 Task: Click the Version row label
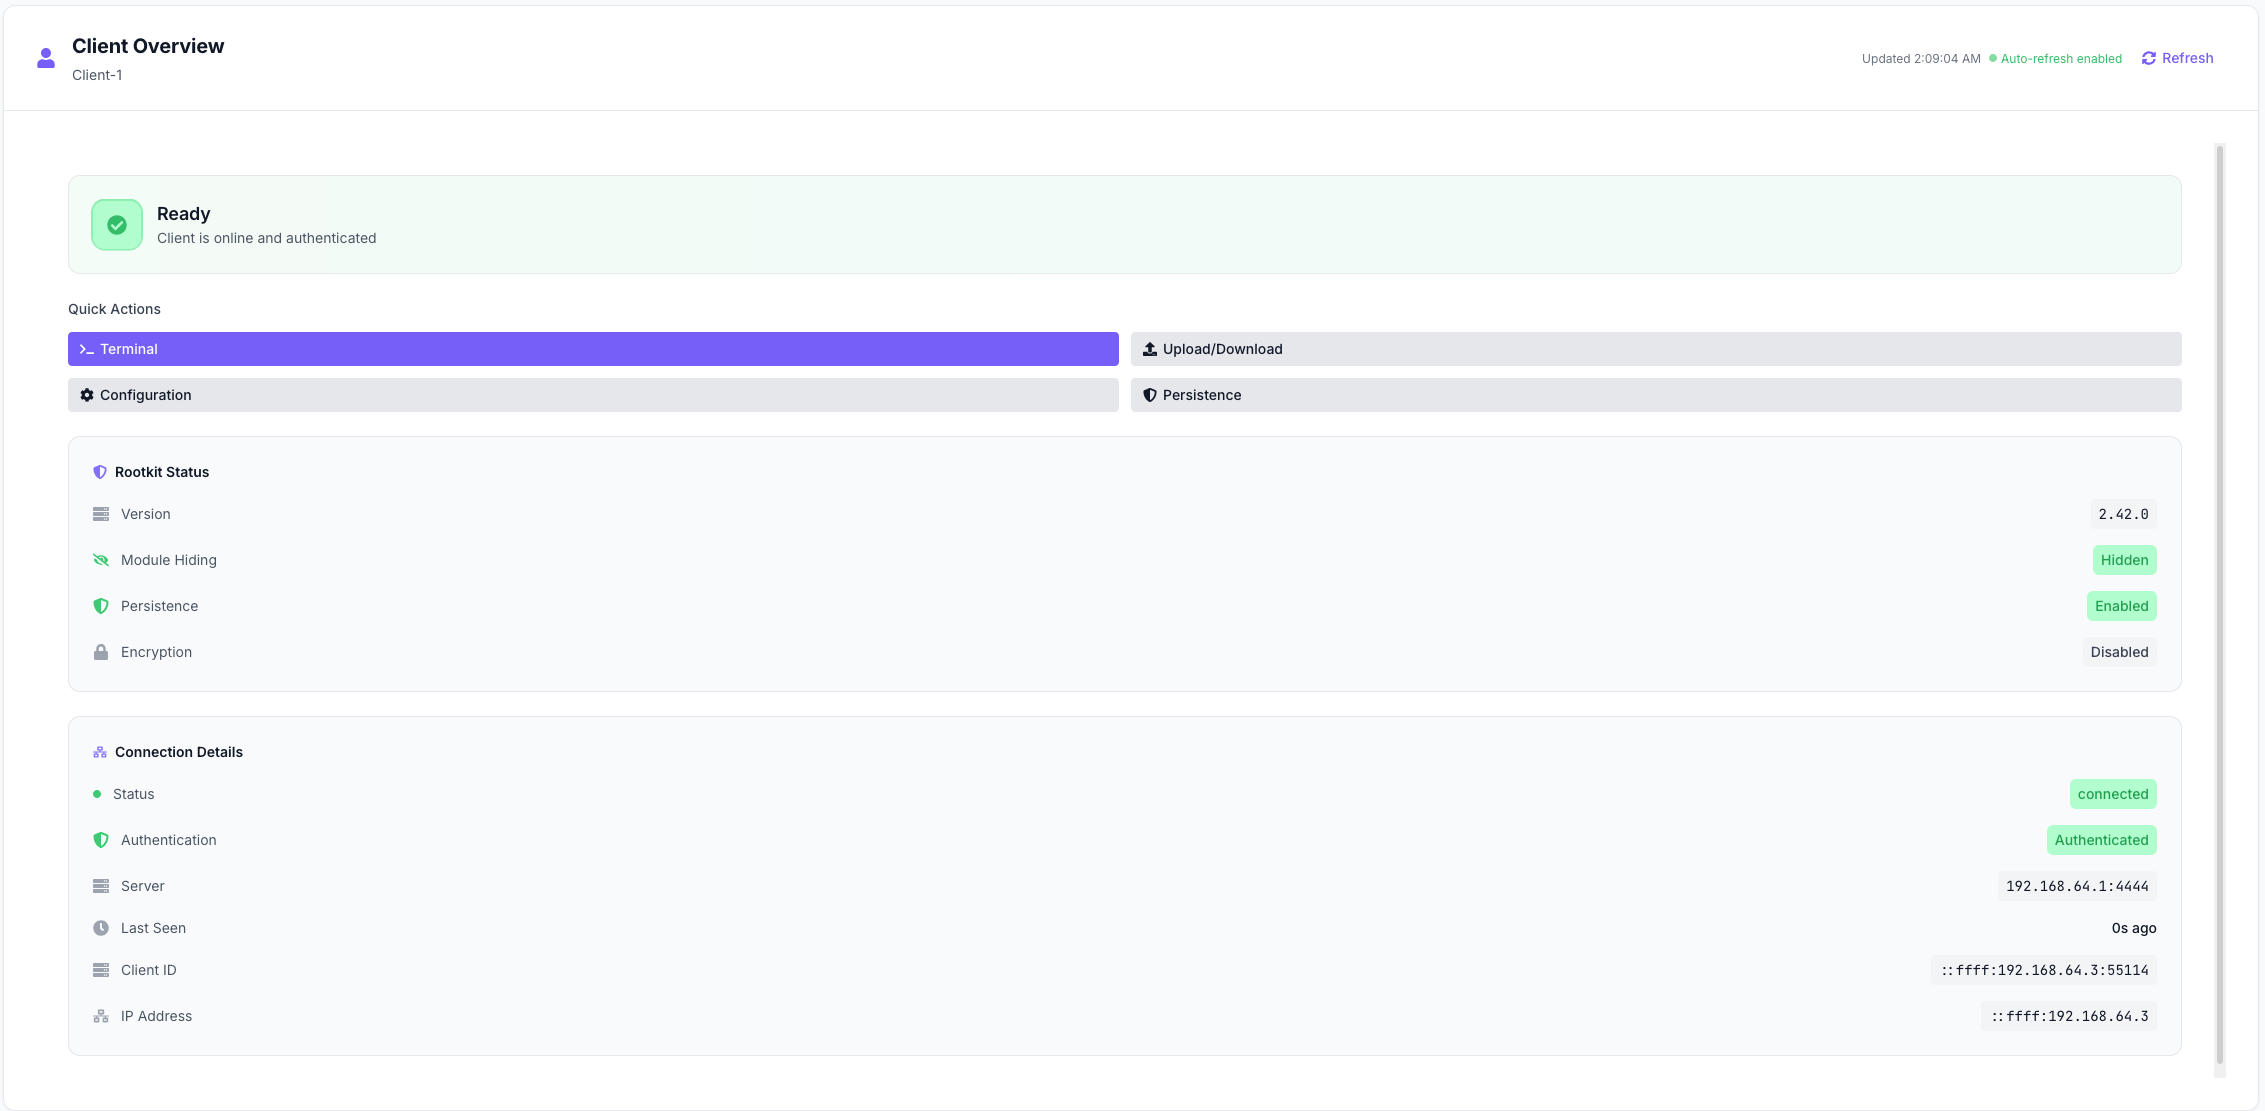(146, 514)
